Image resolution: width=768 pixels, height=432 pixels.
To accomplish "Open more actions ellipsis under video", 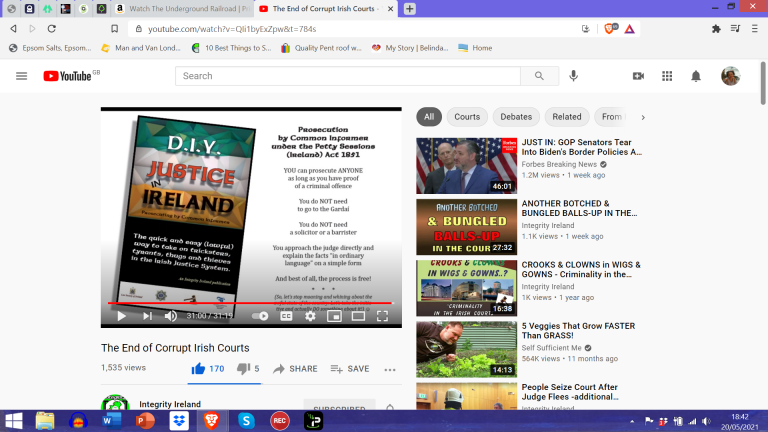I will click(390, 369).
